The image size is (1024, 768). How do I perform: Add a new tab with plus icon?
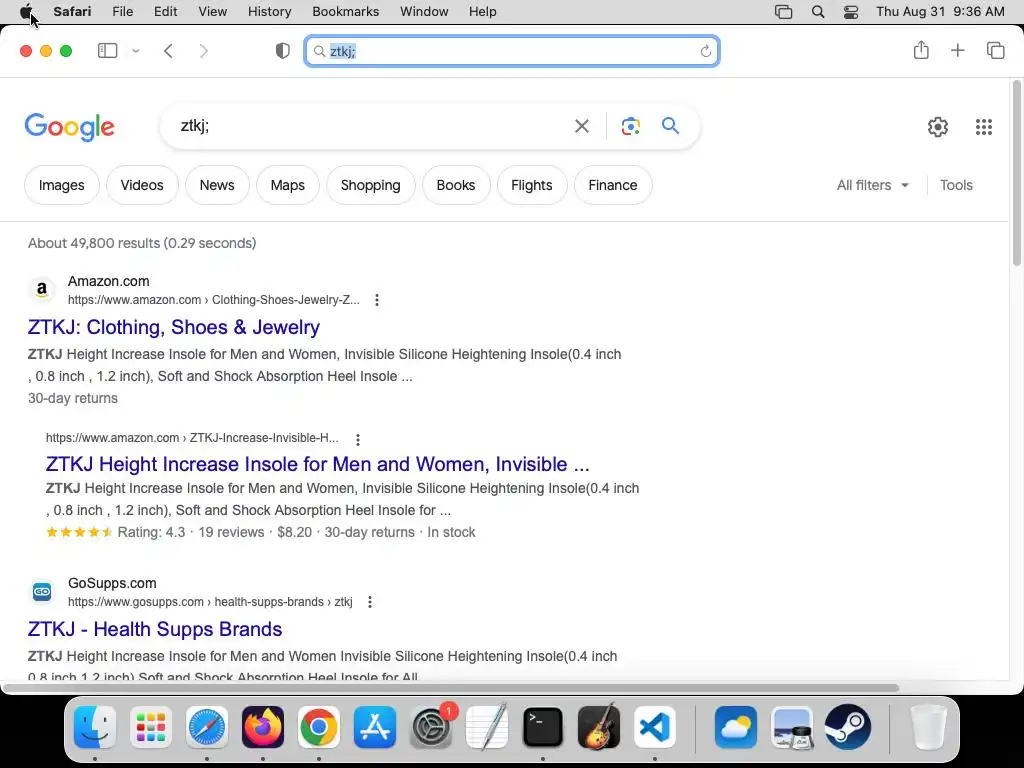pyautogui.click(x=957, y=50)
